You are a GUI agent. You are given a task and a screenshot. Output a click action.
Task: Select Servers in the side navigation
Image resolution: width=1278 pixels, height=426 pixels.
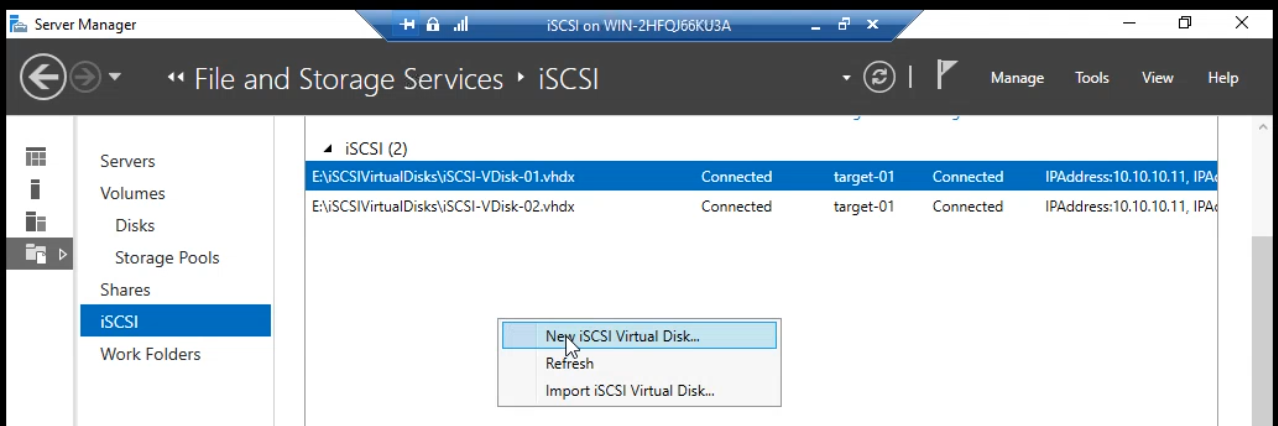127,161
